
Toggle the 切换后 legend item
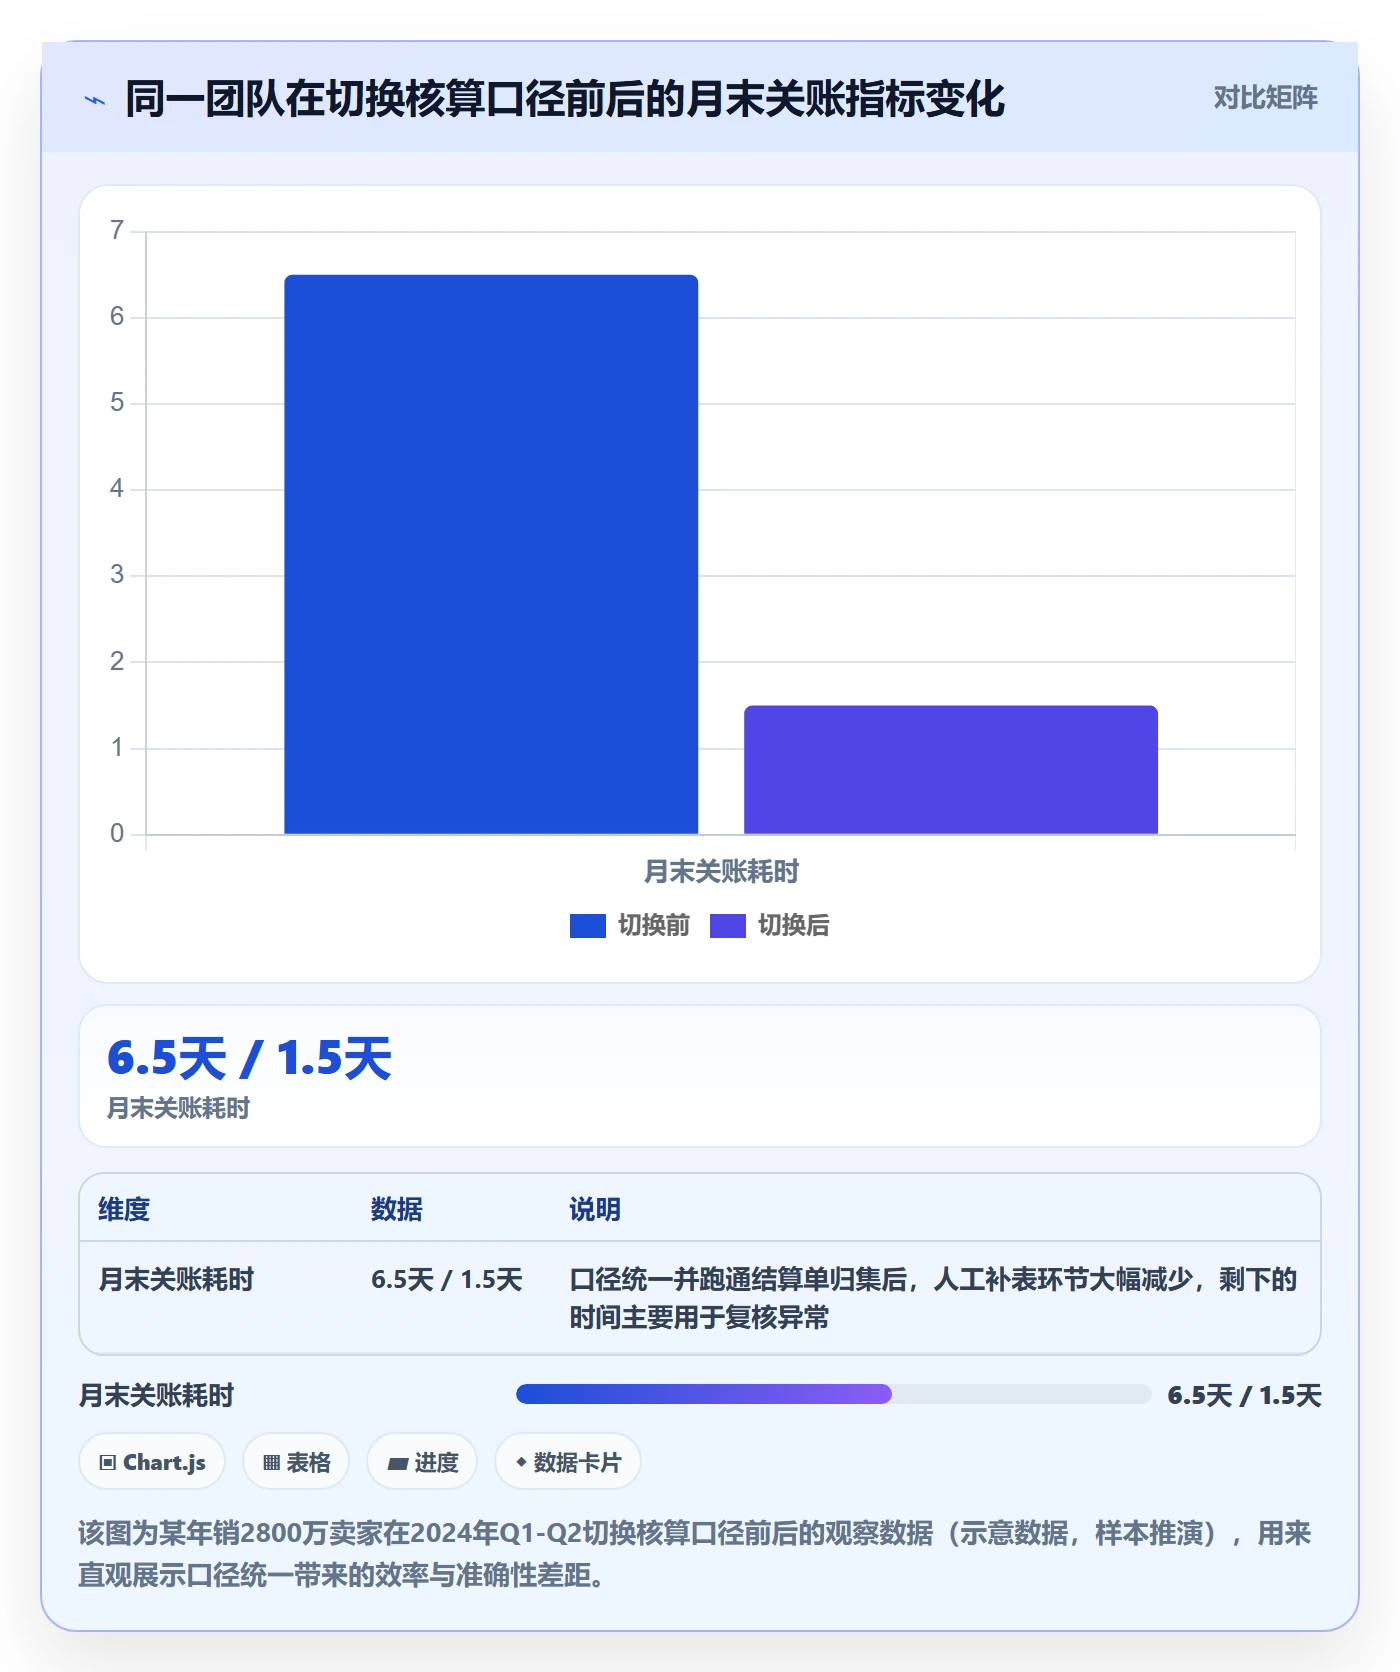[770, 925]
